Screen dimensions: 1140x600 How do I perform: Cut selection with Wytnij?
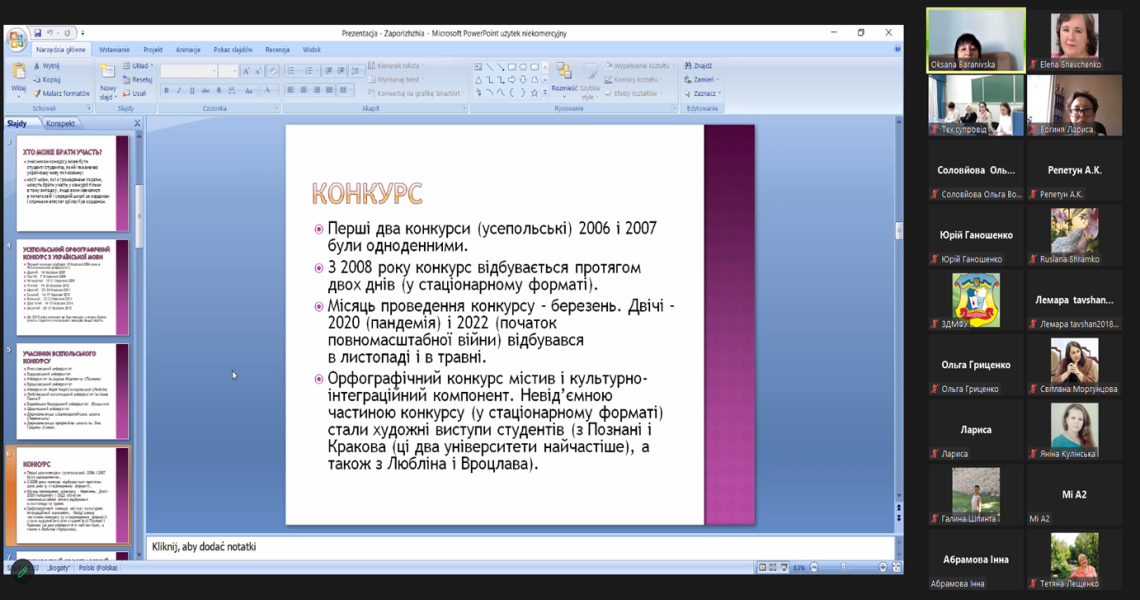47,66
